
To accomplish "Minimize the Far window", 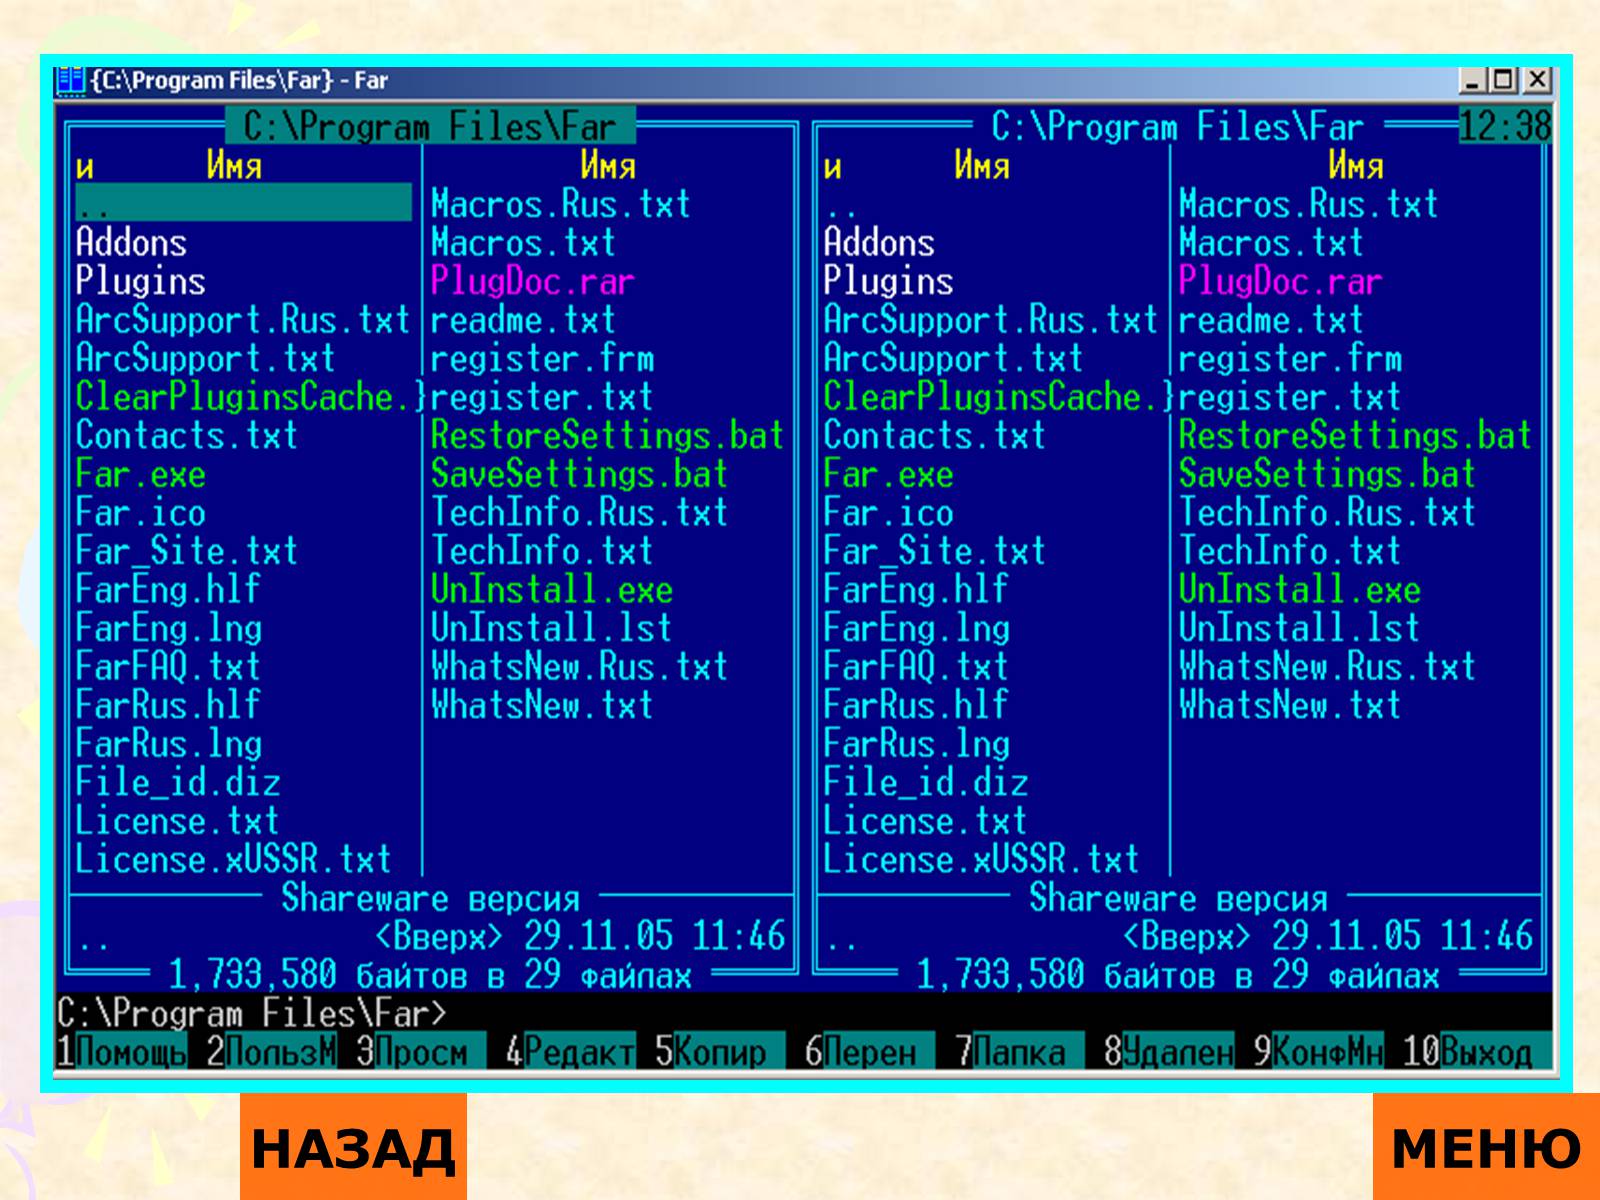I will pyautogui.click(x=1471, y=80).
